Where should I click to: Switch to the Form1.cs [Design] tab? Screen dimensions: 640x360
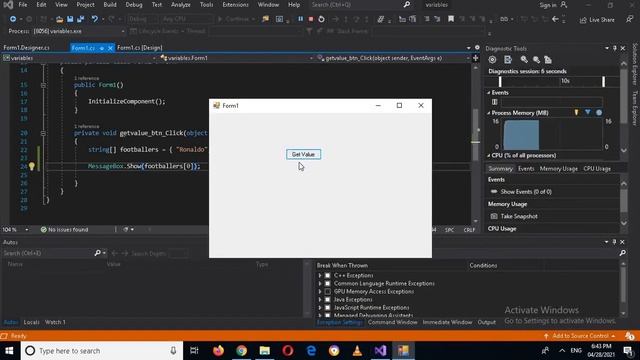(x=140, y=48)
